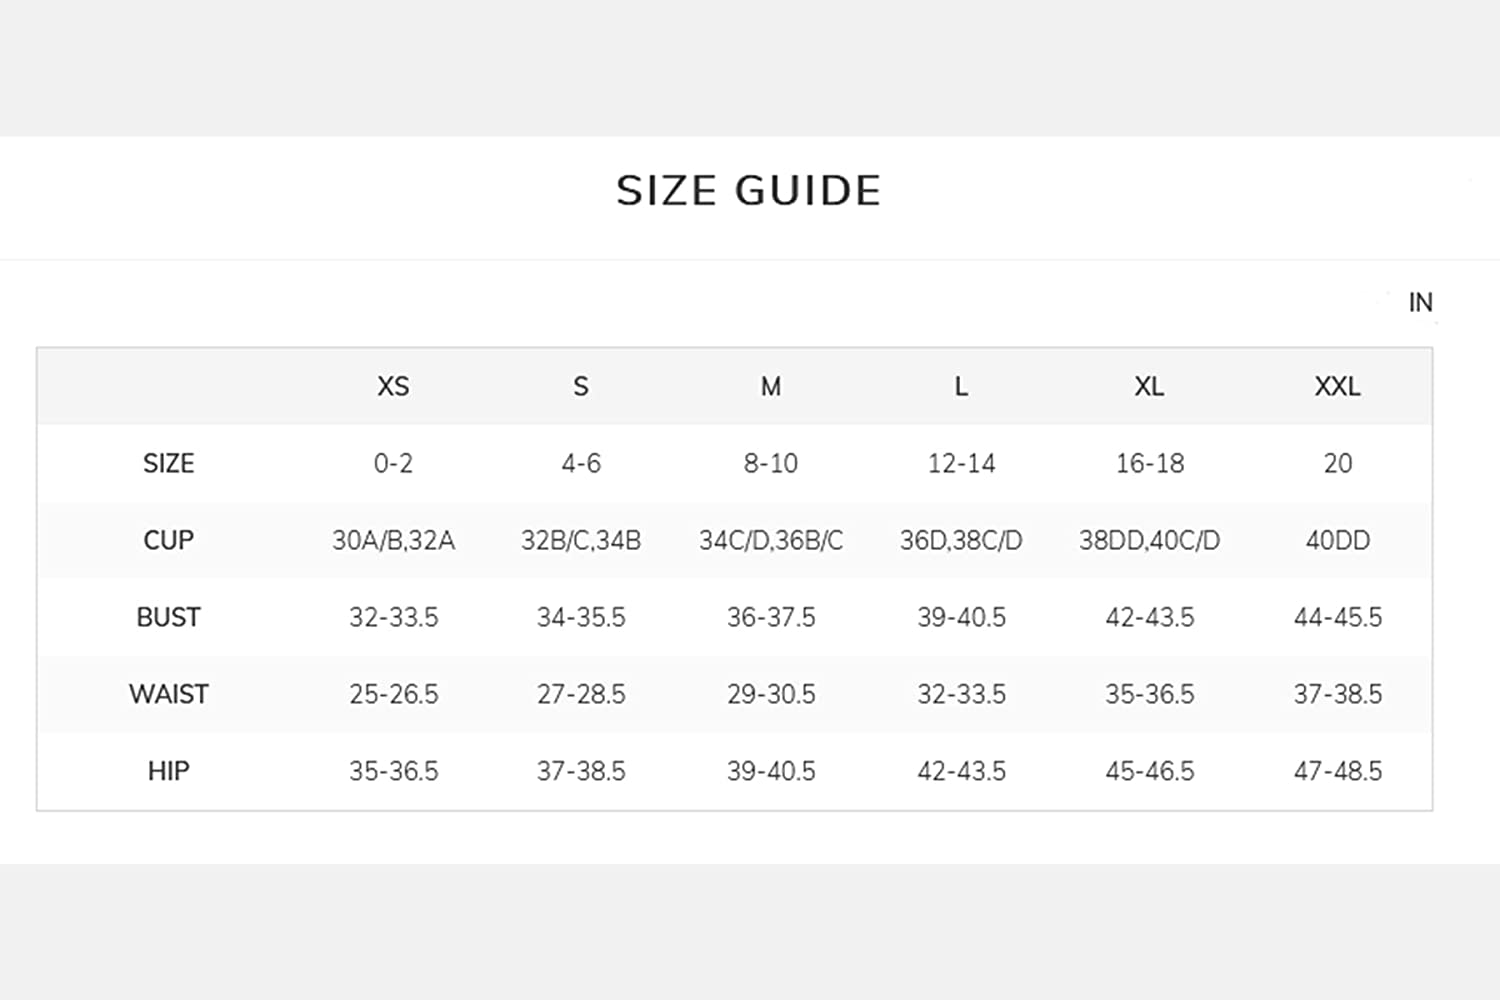Click the 16-18 size cell

coord(1149,463)
